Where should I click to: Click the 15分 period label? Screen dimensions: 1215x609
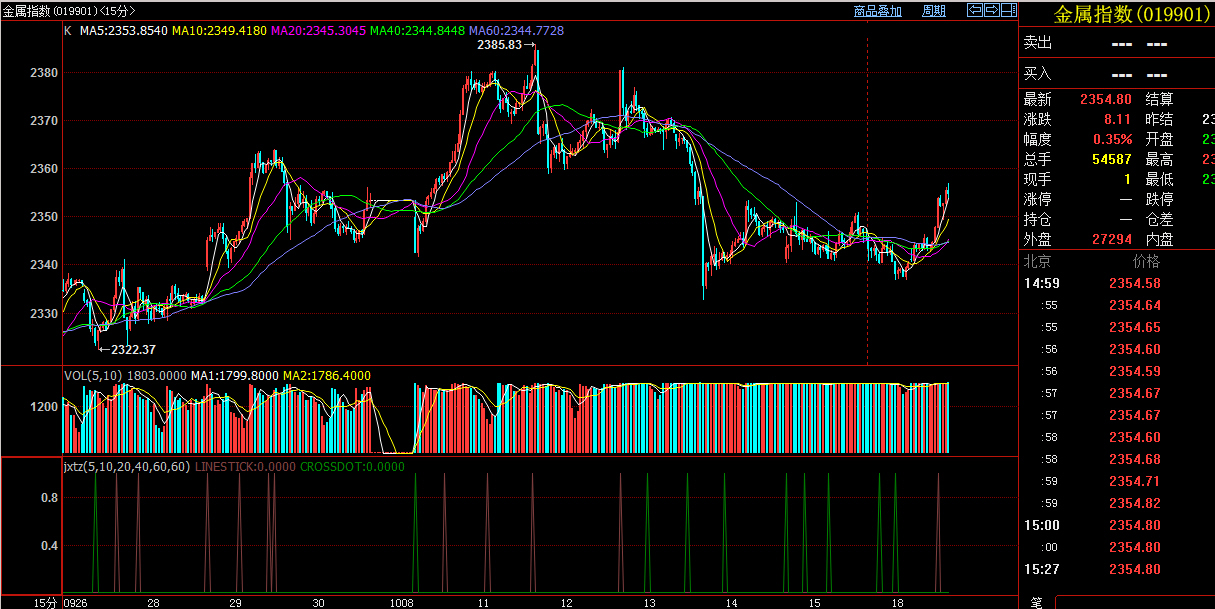point(45,603)
